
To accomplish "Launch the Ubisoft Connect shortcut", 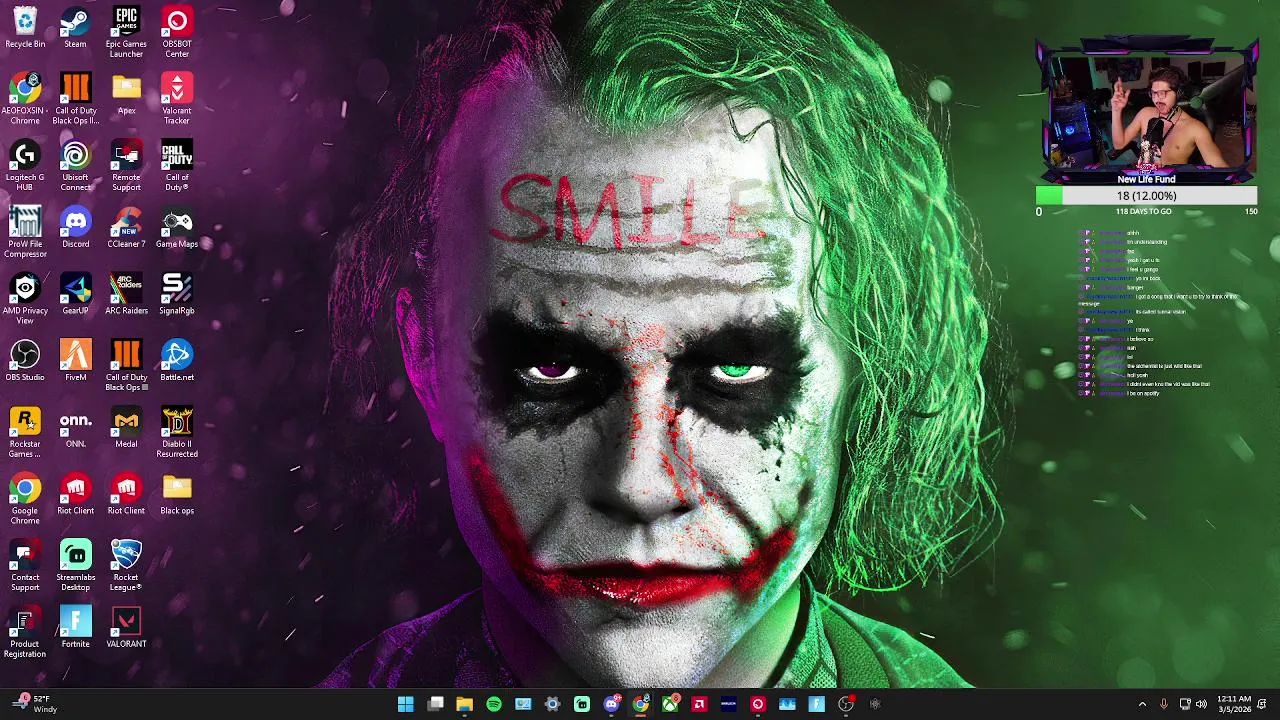I will 75,166.
